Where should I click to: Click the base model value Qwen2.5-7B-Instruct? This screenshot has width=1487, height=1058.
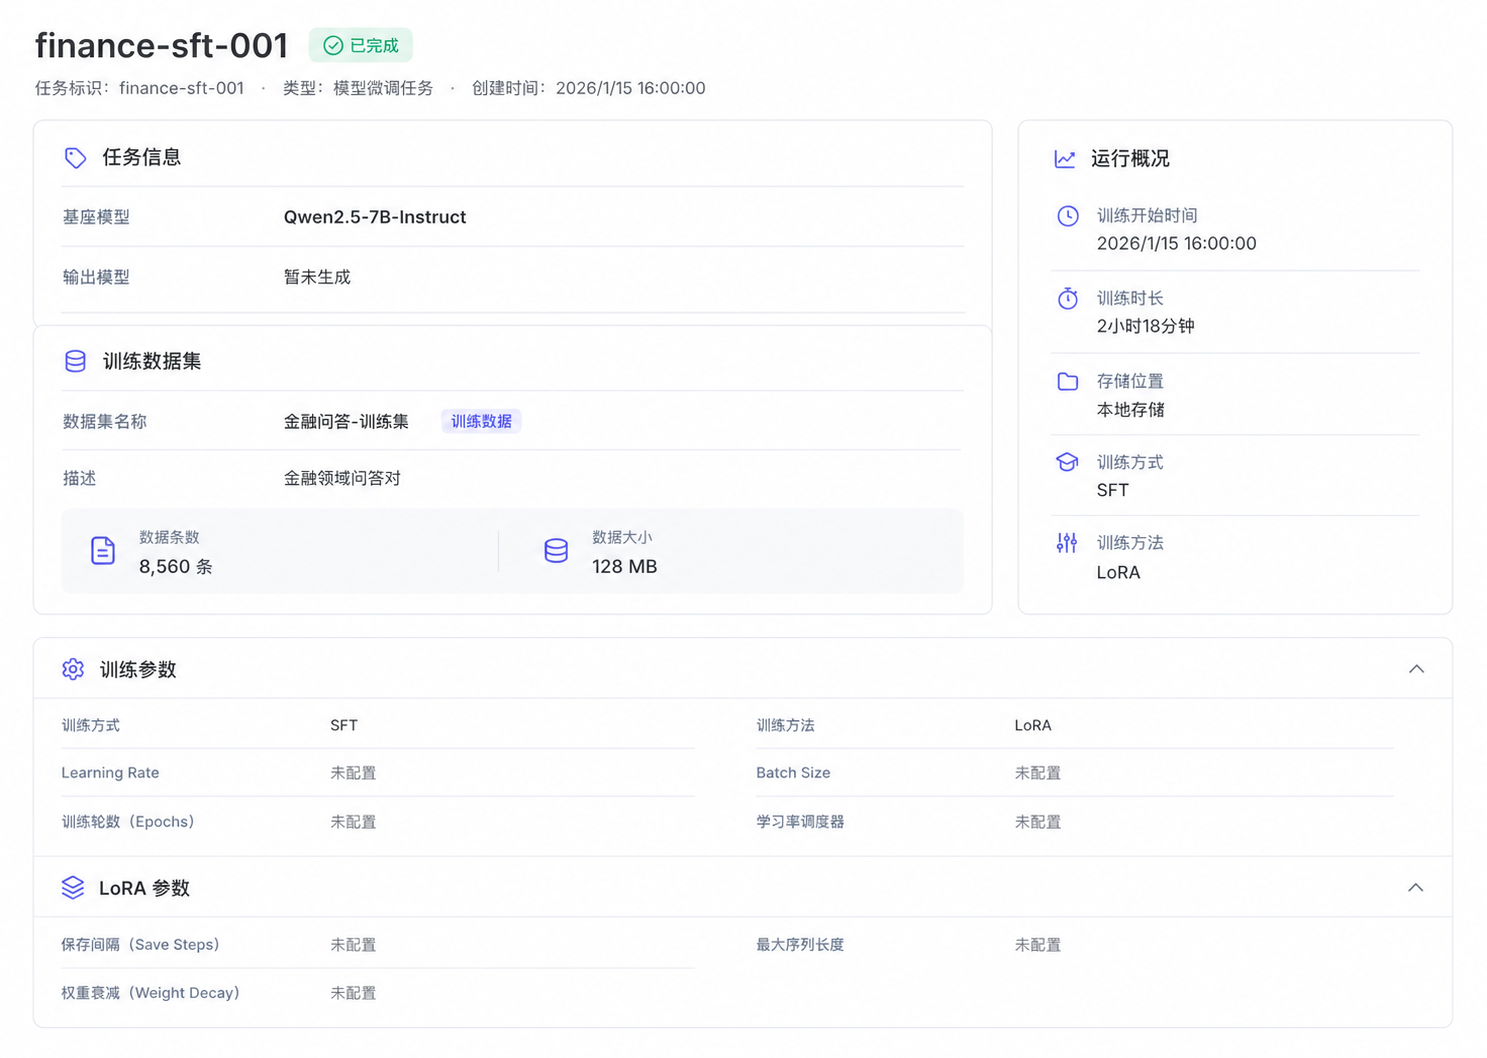(375, 217)
